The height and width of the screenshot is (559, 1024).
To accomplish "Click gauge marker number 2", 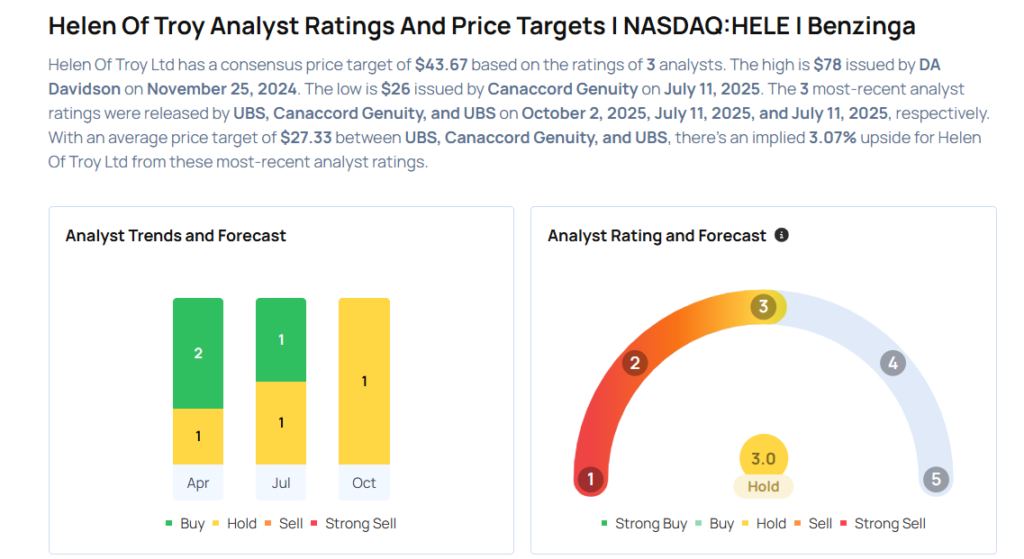I will point(633,364).
